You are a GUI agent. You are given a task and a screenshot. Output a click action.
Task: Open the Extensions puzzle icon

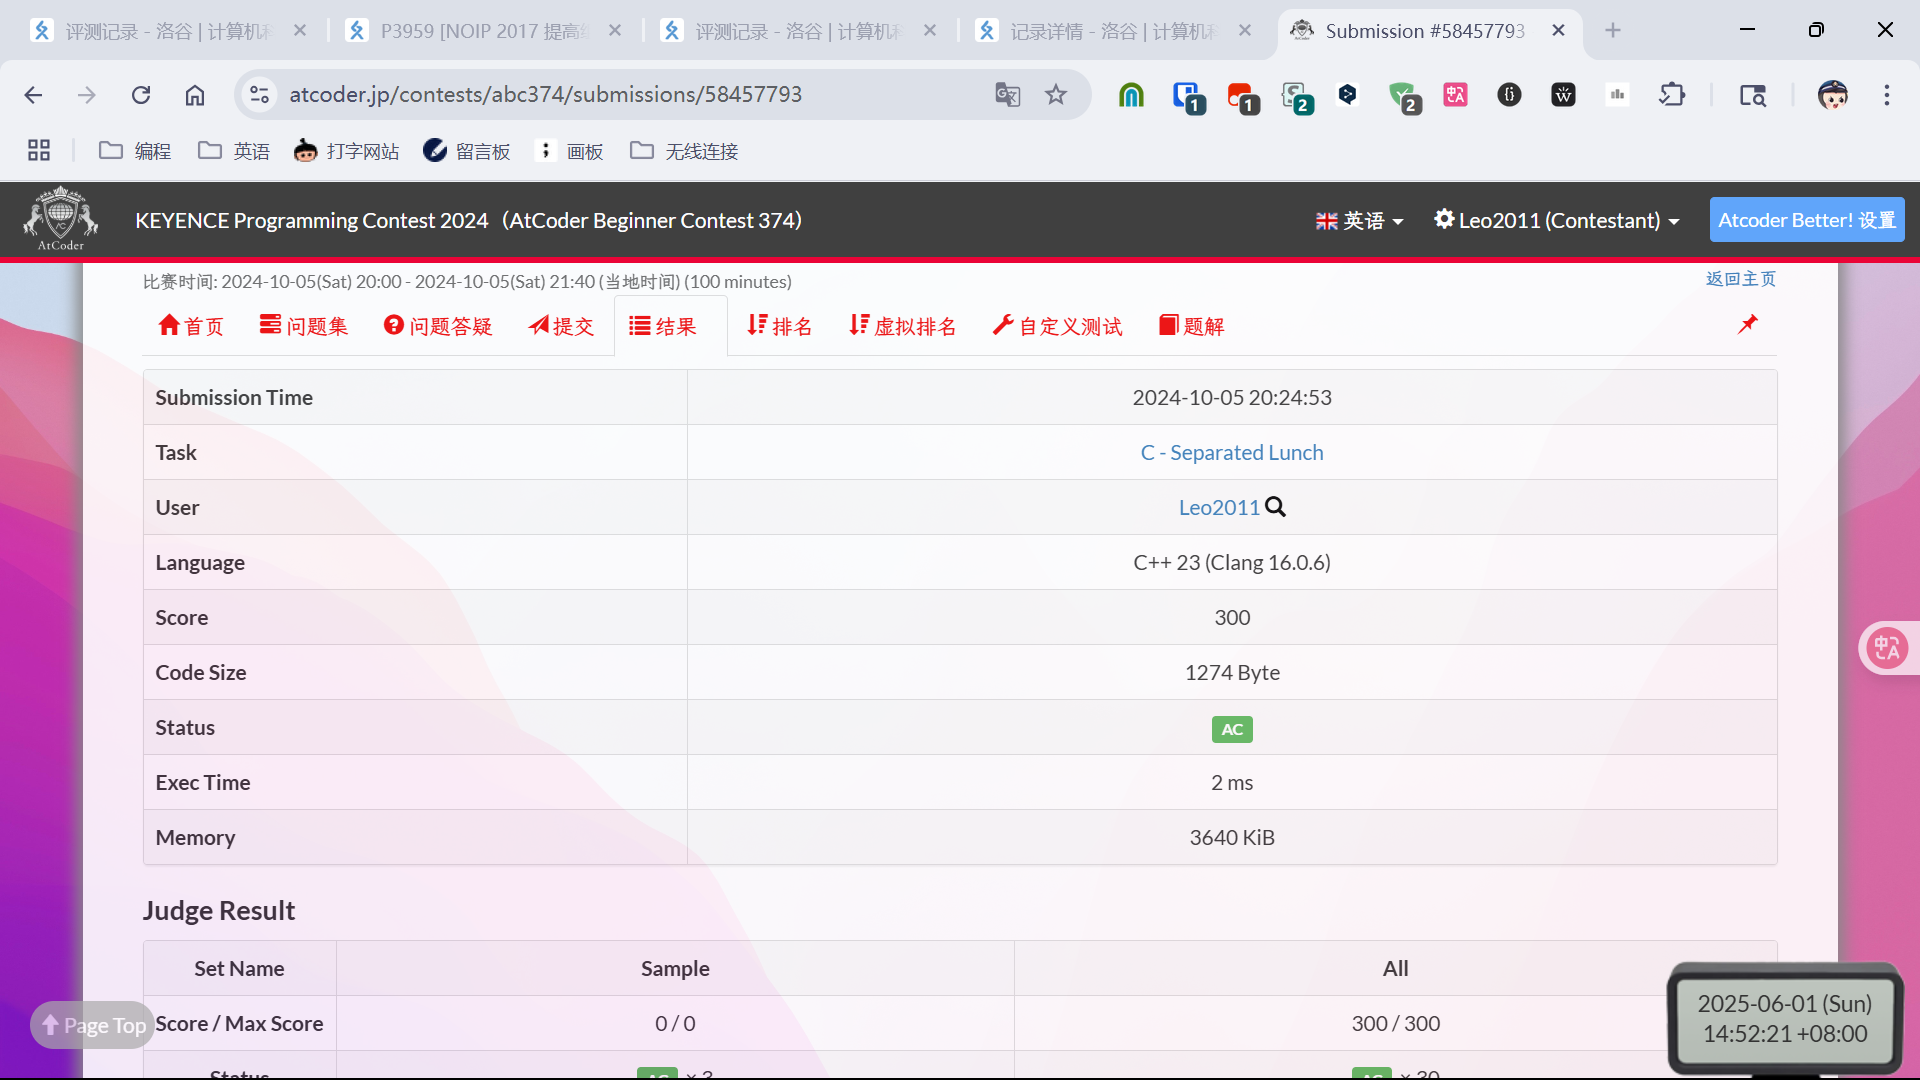(1672, 95)
